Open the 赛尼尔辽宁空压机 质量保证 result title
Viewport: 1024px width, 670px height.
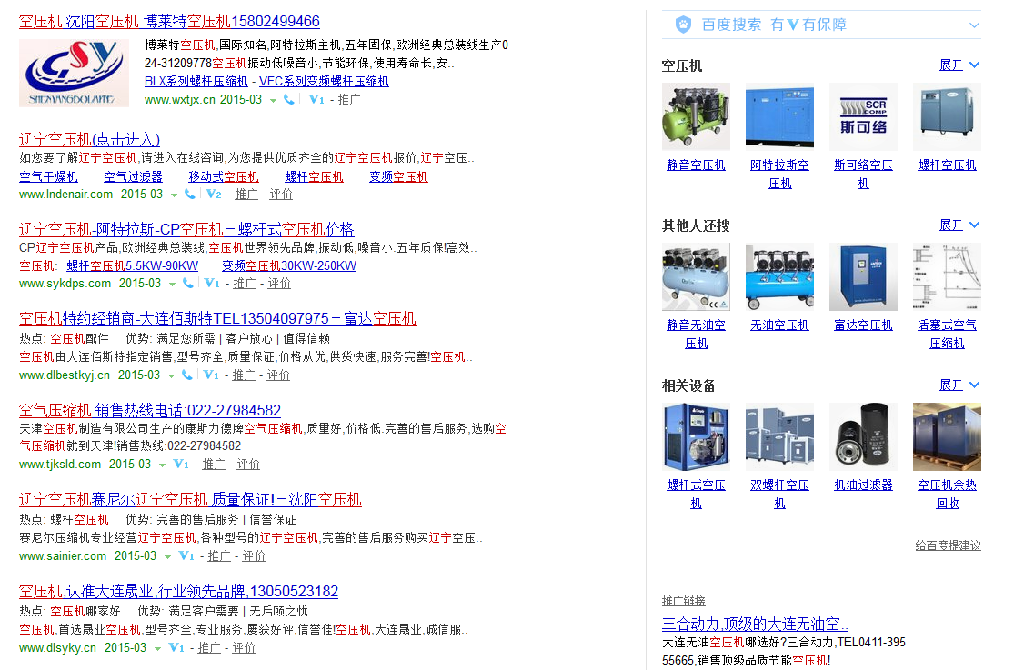pyautogui.click(x=190, y=500)
